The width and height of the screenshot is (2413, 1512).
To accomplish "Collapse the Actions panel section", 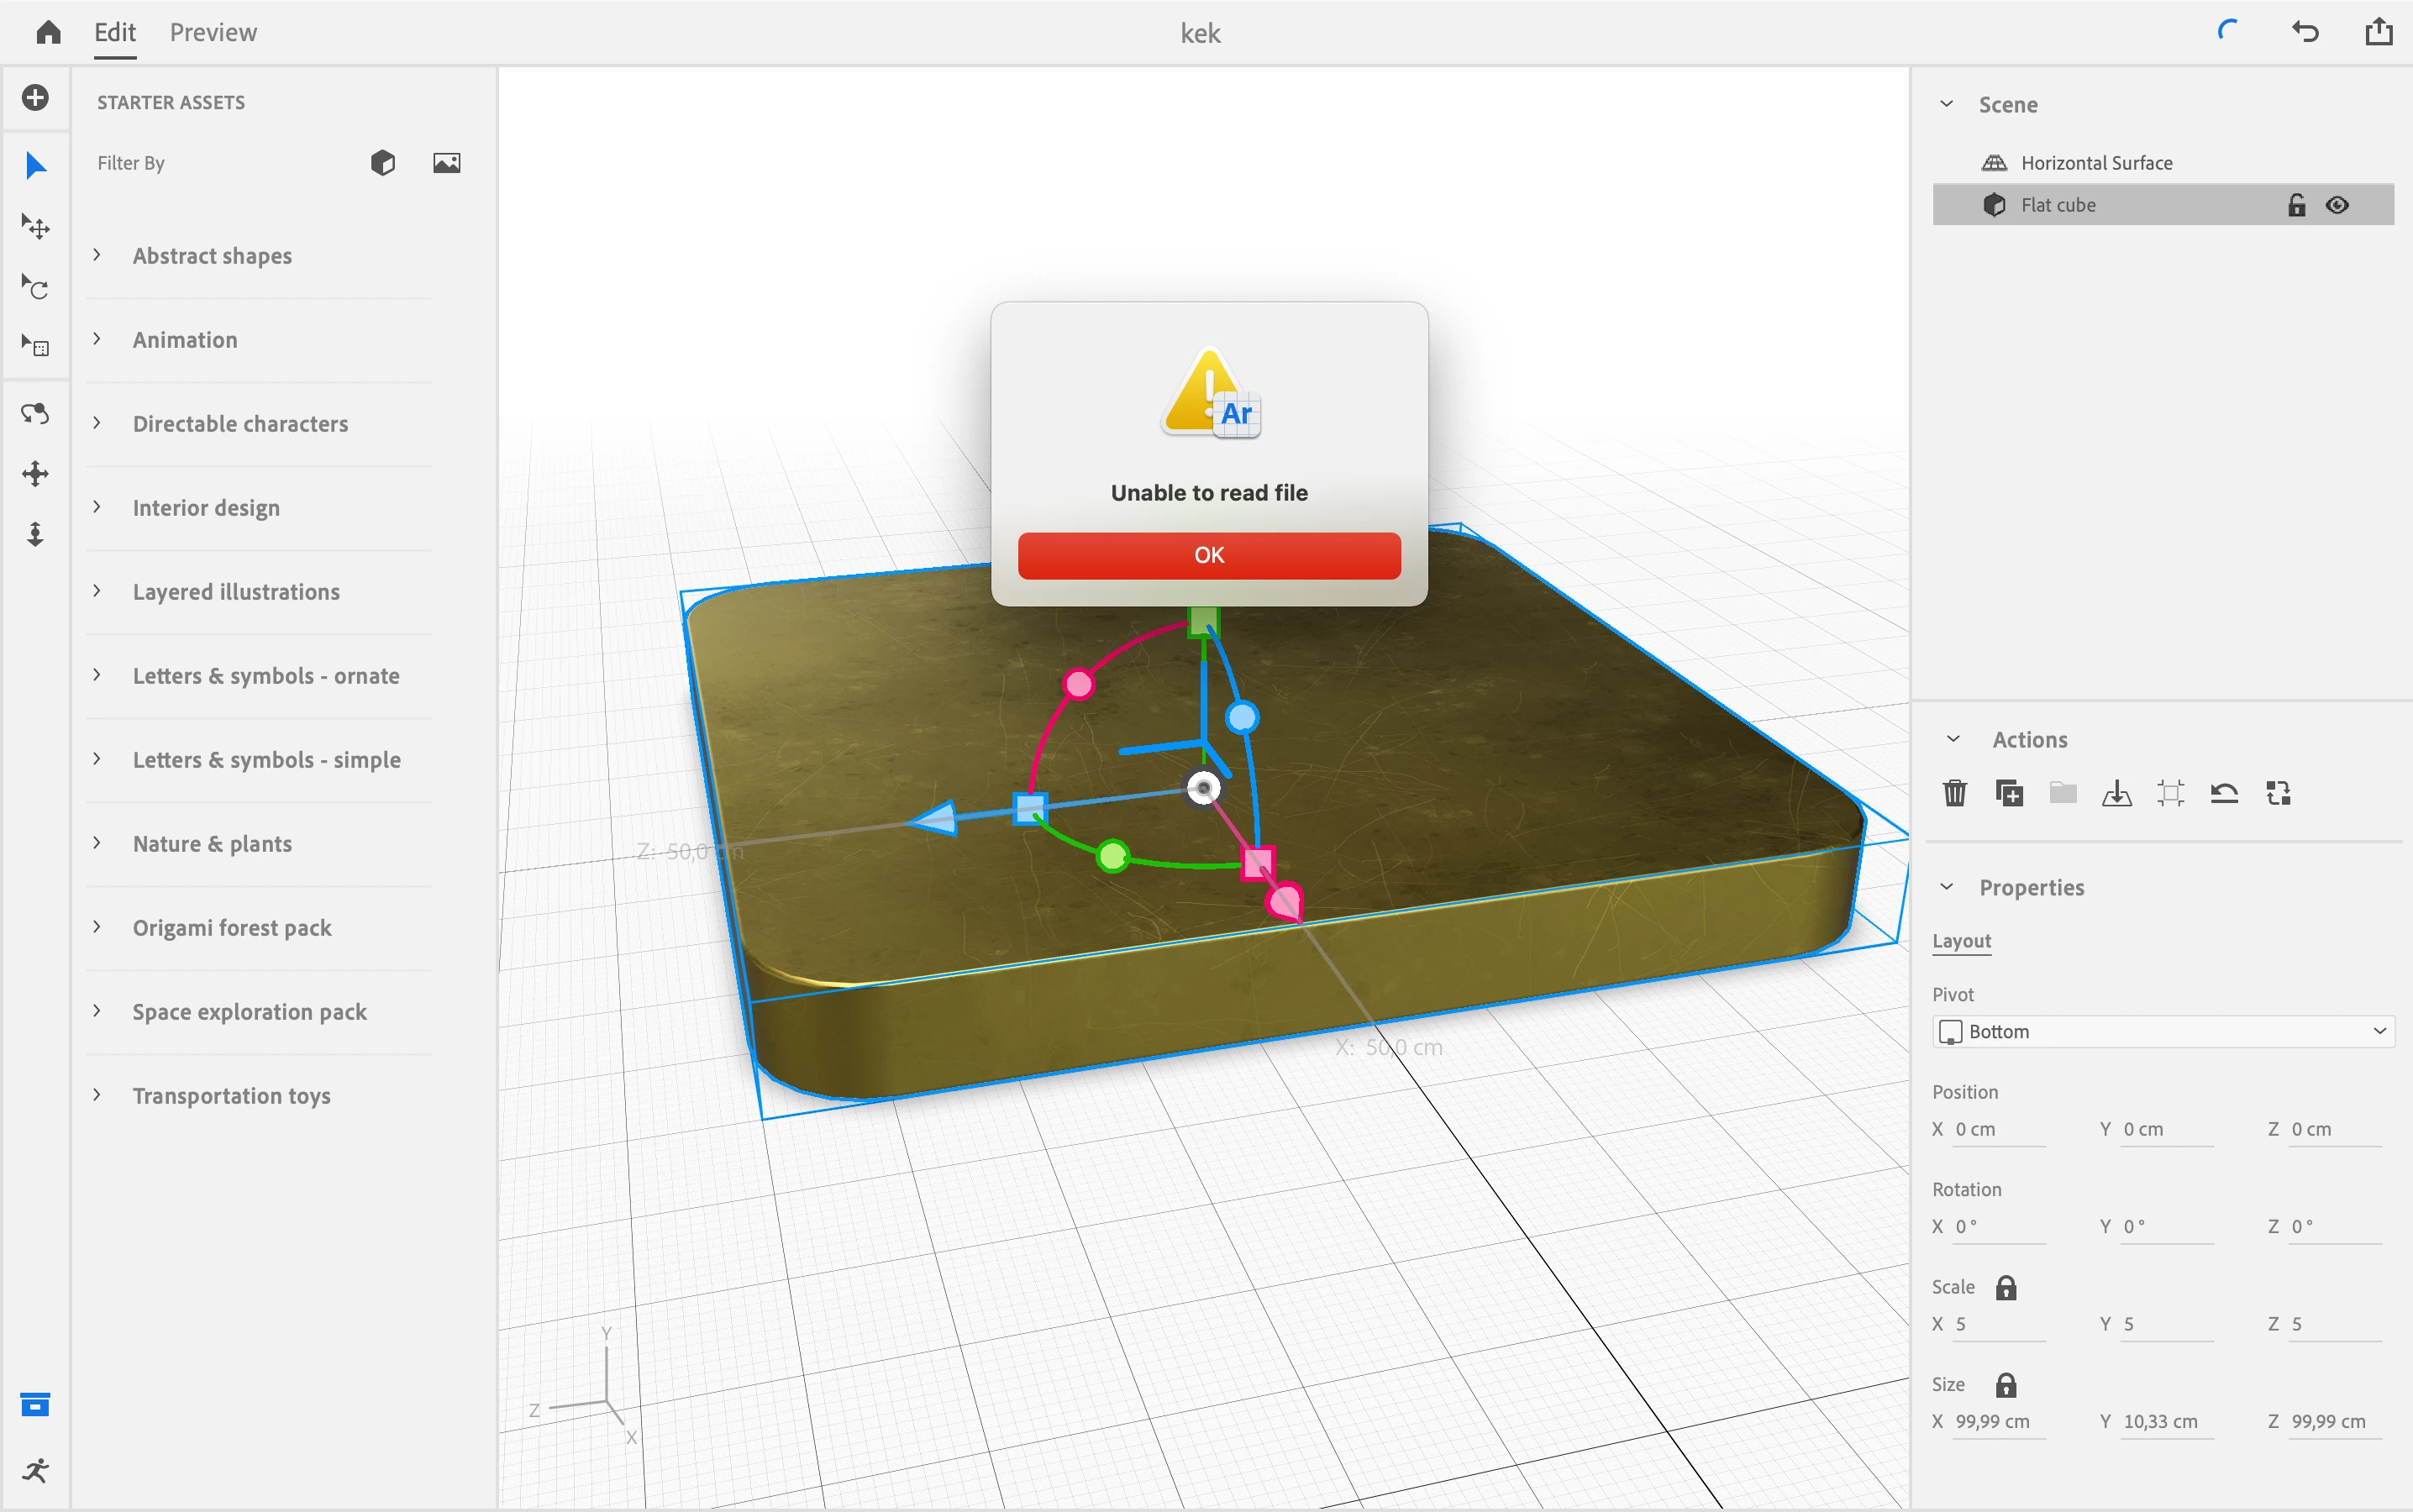I will (x=1952, y=739).
